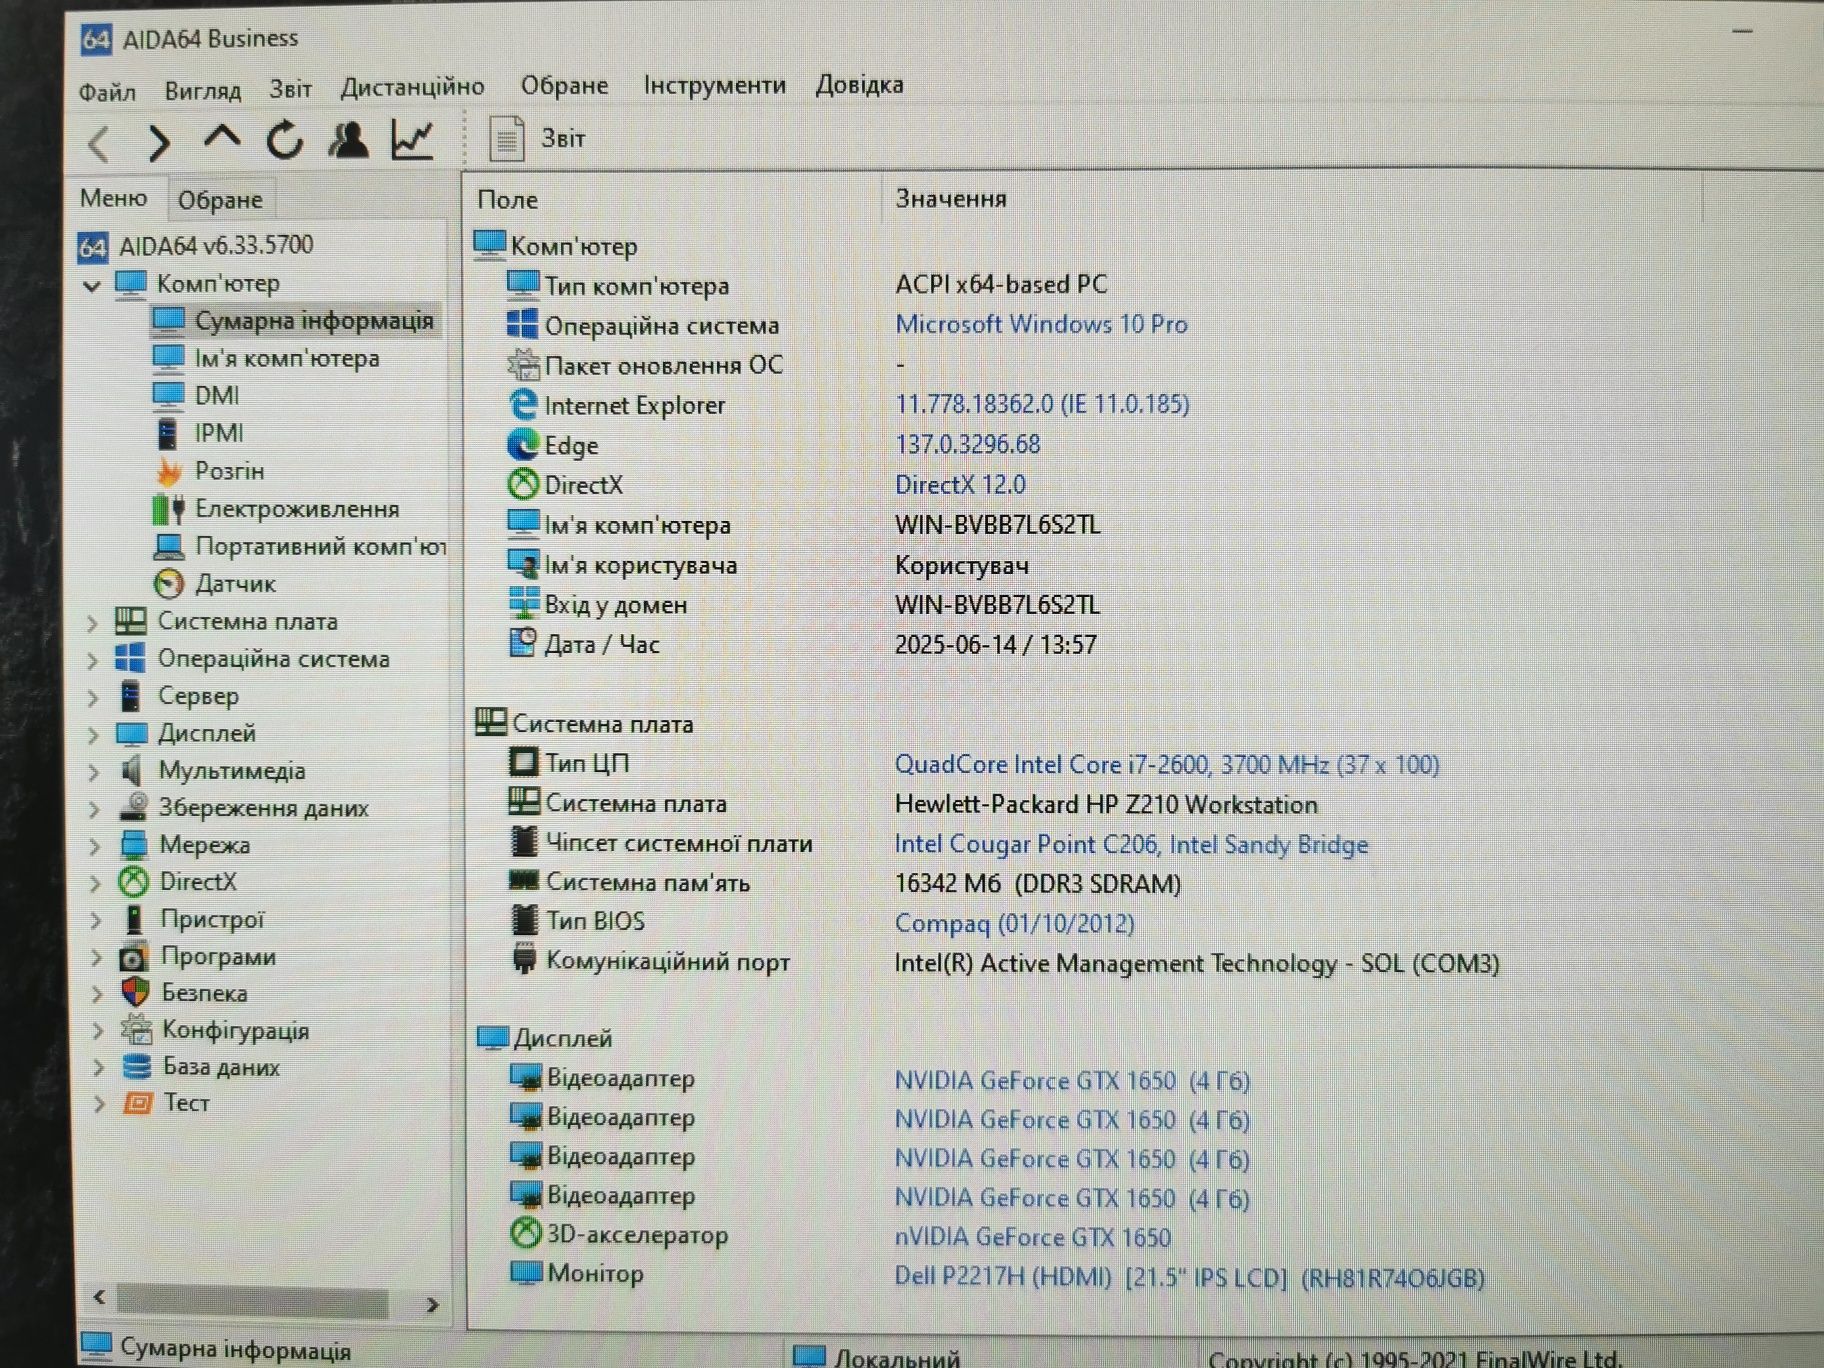Select the Електроживлення tree item

coord(277,509)
